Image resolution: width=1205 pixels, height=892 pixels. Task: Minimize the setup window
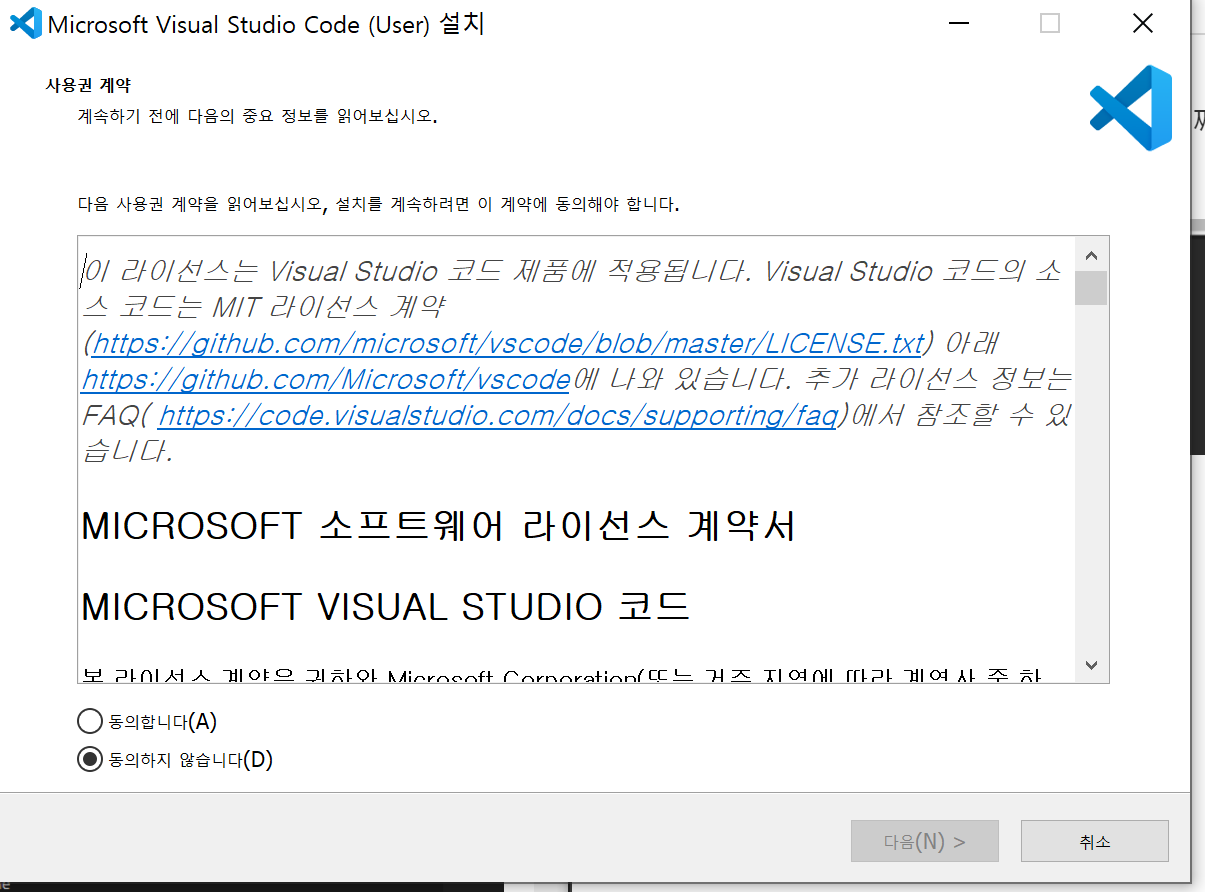958,23
